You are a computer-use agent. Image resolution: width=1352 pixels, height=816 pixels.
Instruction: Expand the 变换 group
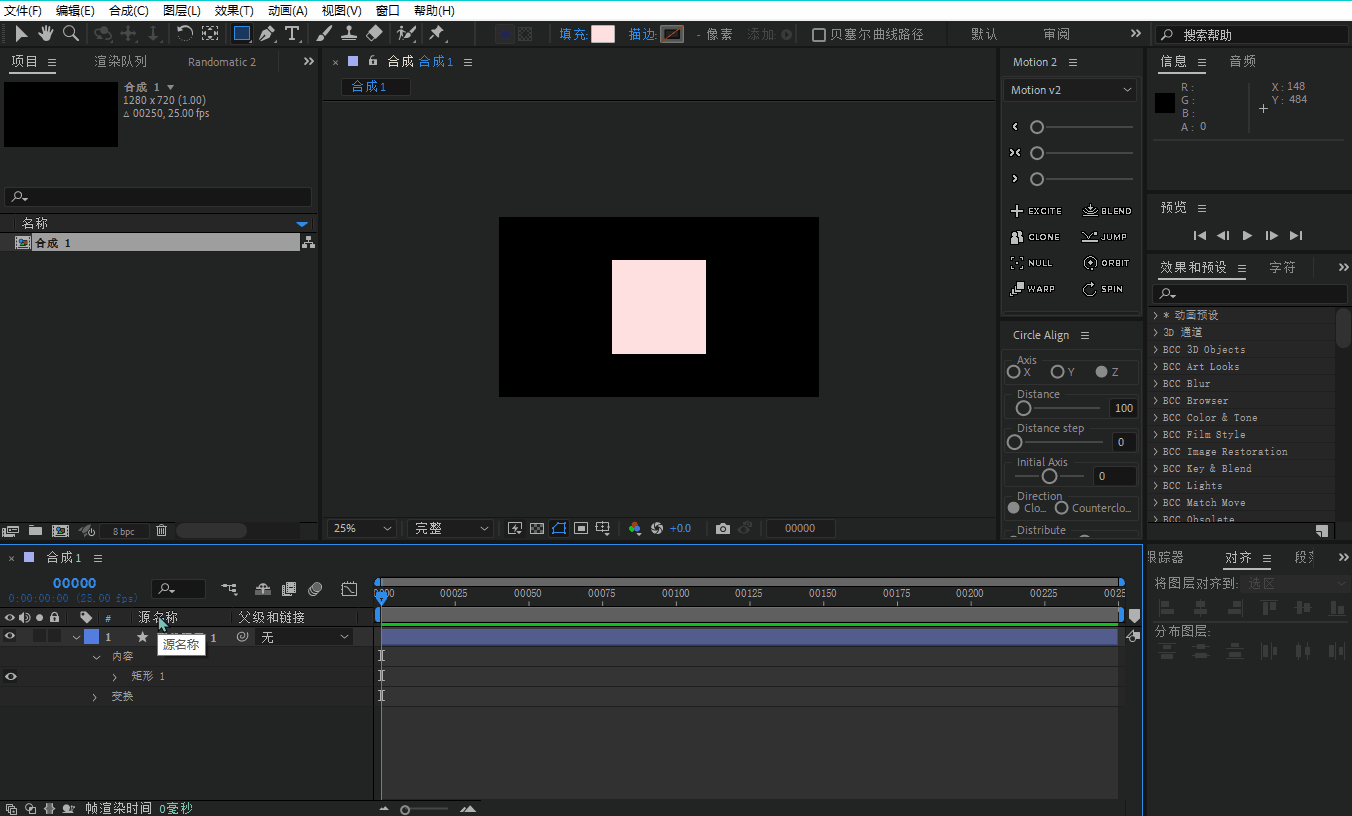(95, 697)
